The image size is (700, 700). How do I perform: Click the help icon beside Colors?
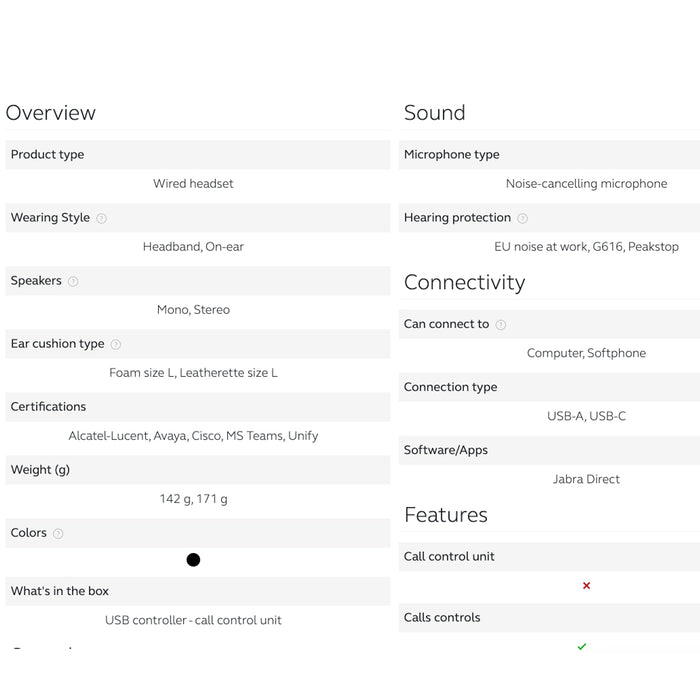point(58,533)
